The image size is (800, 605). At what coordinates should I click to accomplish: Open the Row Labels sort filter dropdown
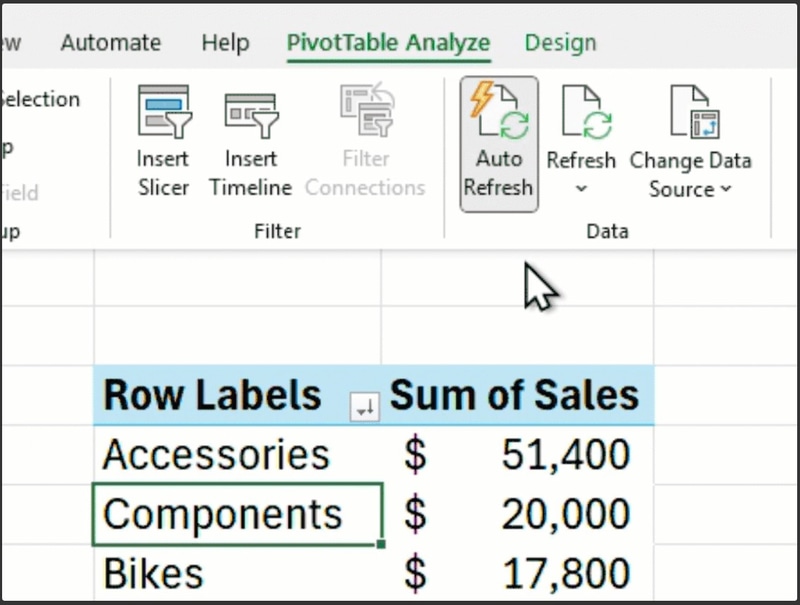(365, 406)
